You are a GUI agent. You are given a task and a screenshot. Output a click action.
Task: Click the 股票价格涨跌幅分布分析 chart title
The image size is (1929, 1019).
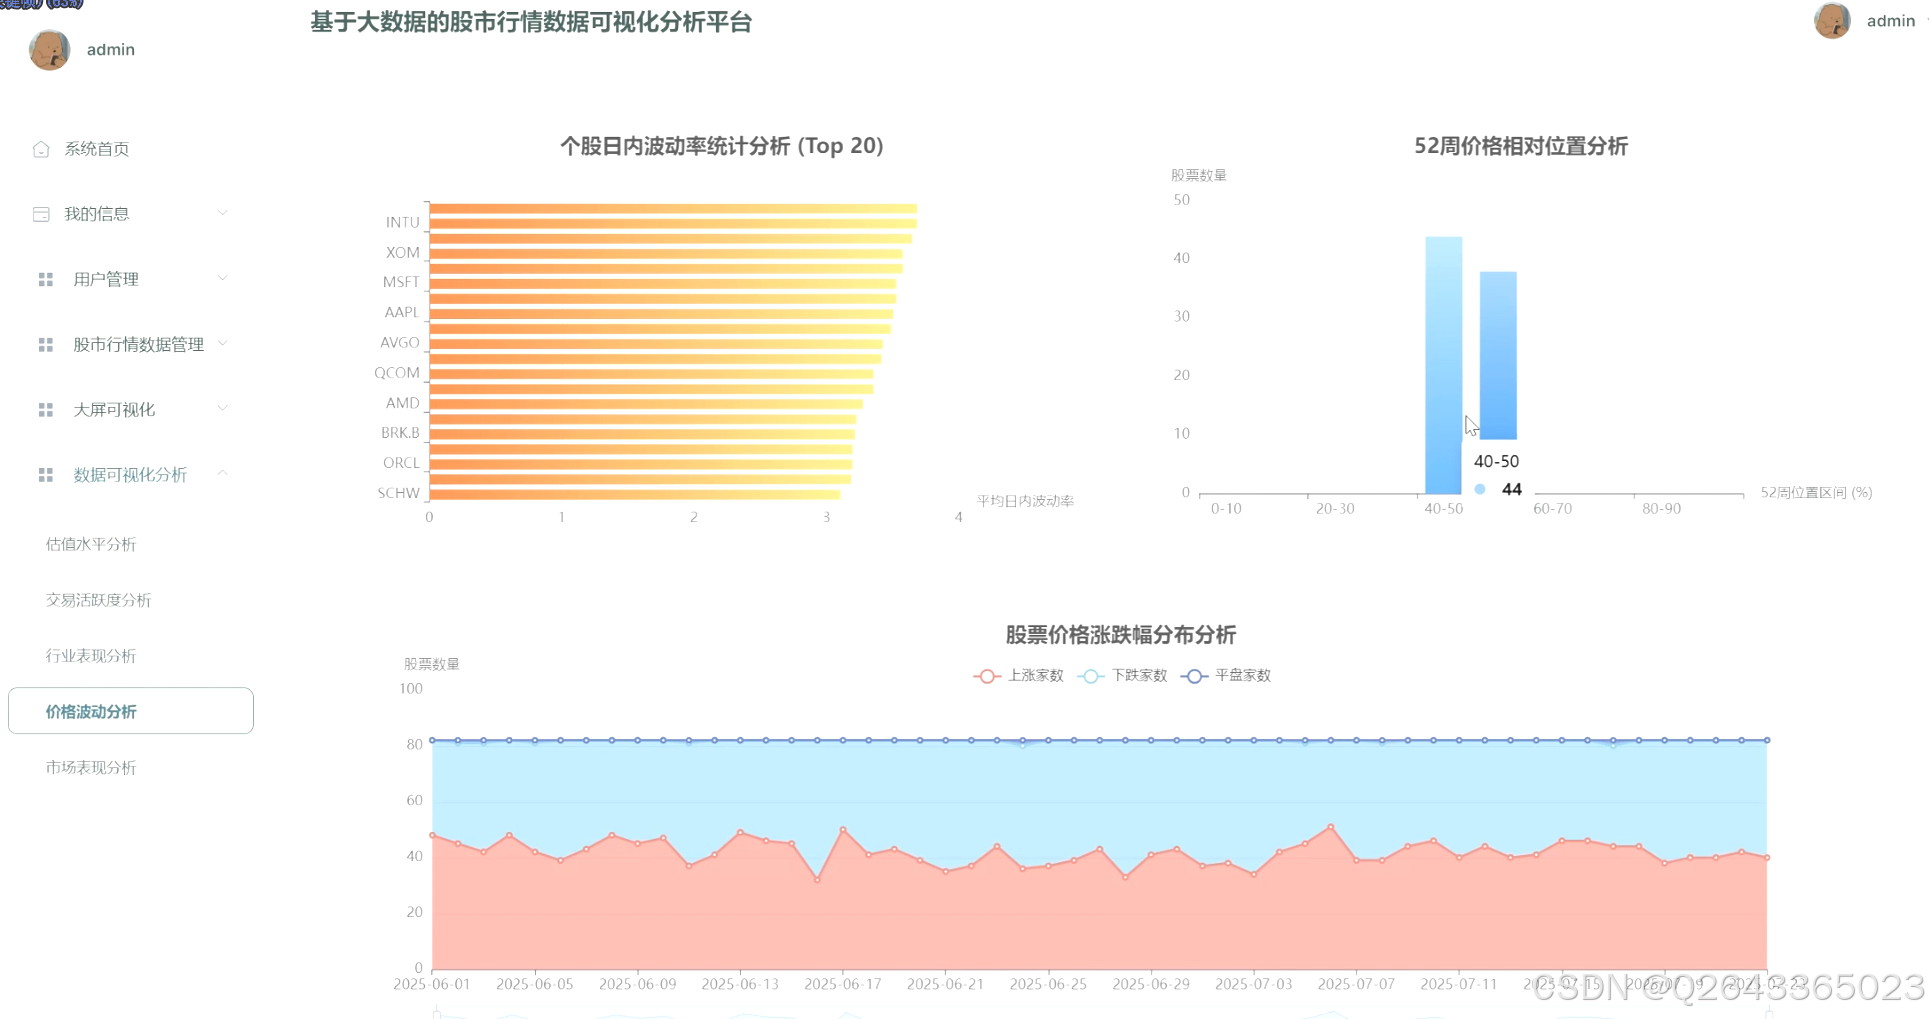point(1120,635)
